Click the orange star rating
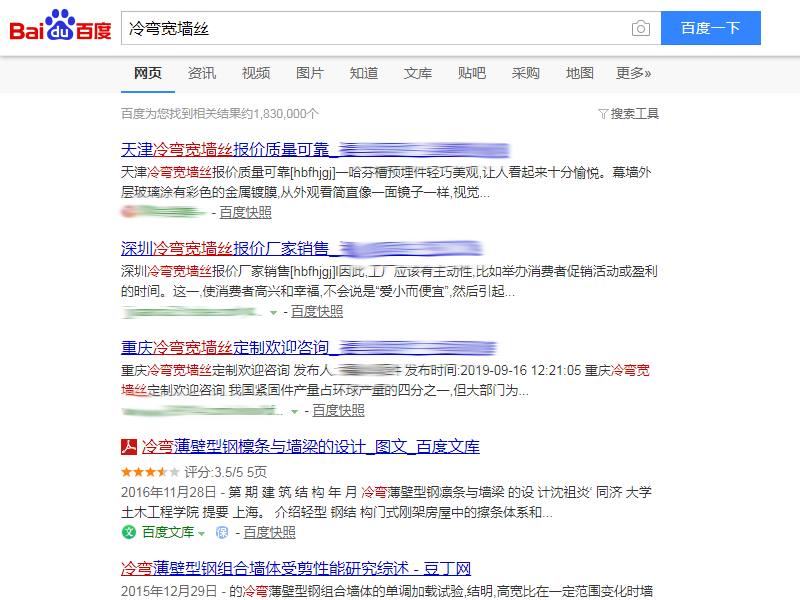Image resolution: width=800 pixels, height=600 pixels. [150, 471]
